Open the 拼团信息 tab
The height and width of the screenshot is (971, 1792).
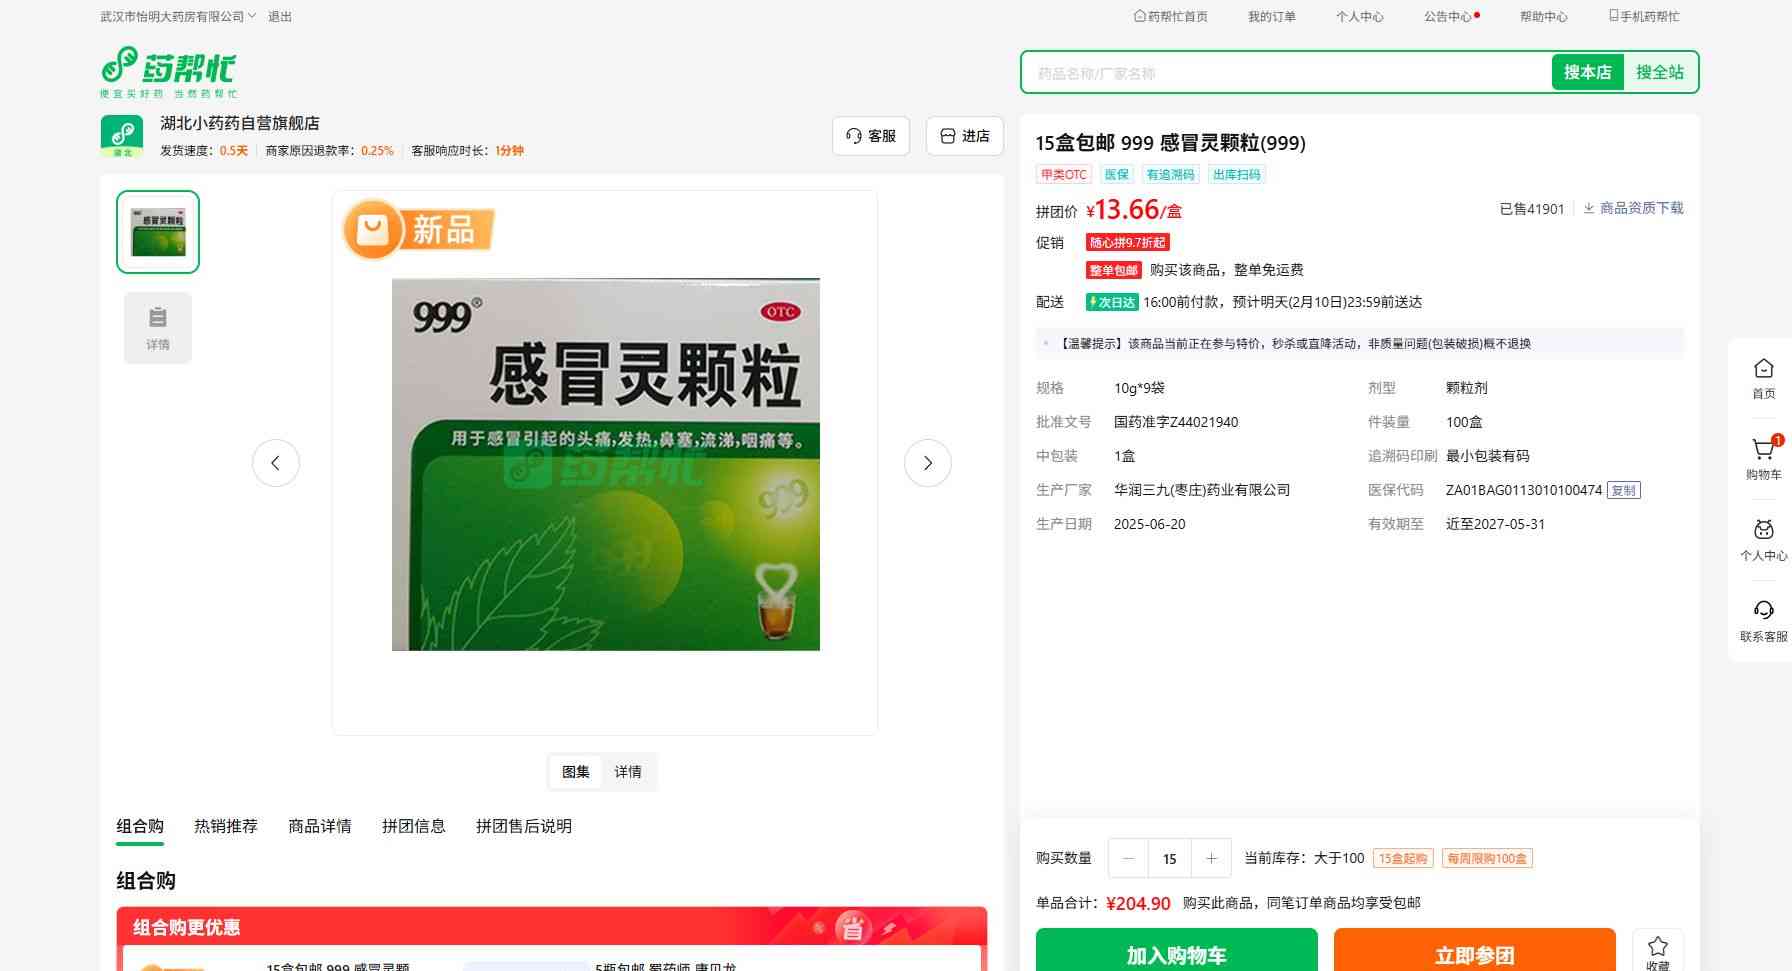413,826
